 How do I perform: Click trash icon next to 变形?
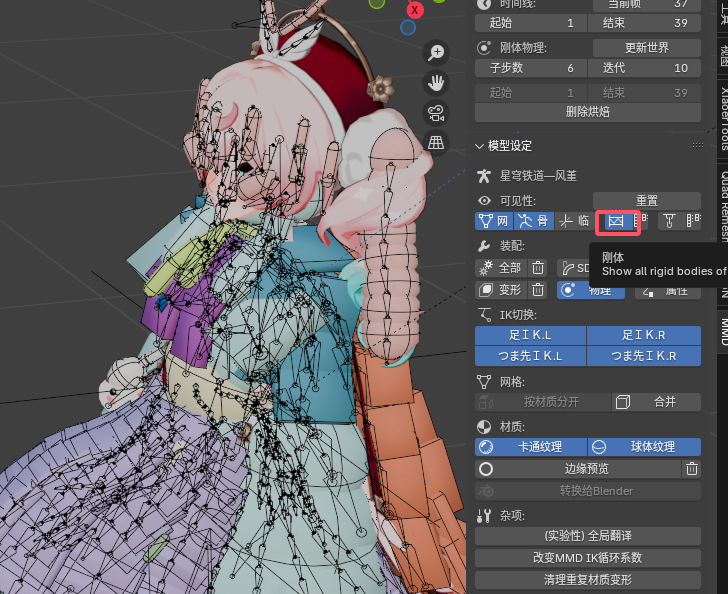tap(538, 290)
